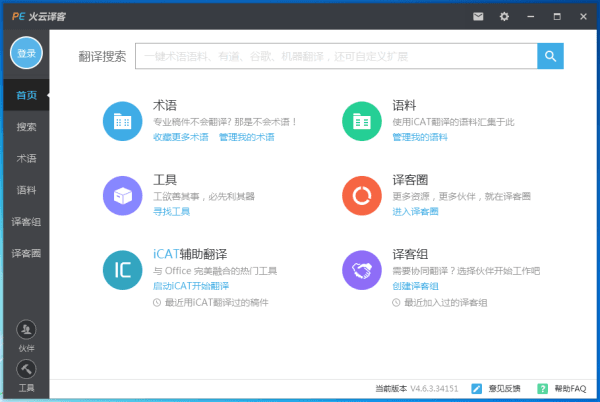600x402 pixels.
Task: Click the 译客组 card heading
Action: (410, 254)
